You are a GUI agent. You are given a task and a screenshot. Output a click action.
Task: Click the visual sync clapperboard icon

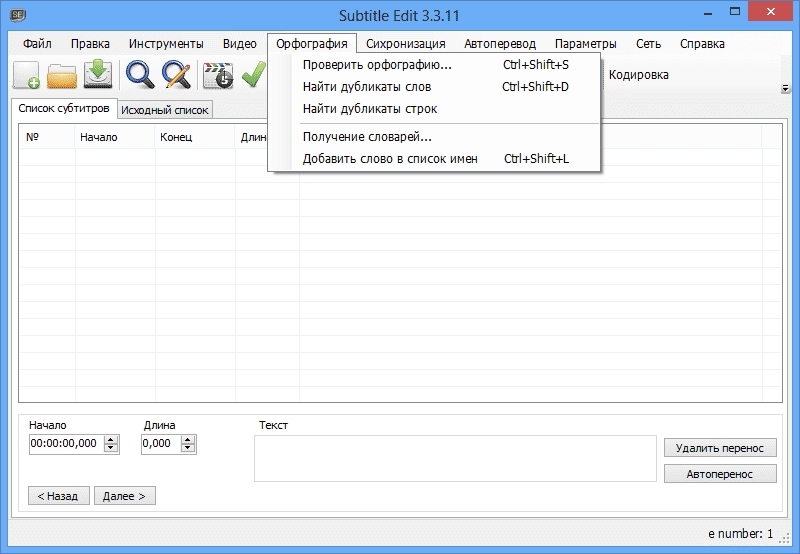click(x=218, y=76)
